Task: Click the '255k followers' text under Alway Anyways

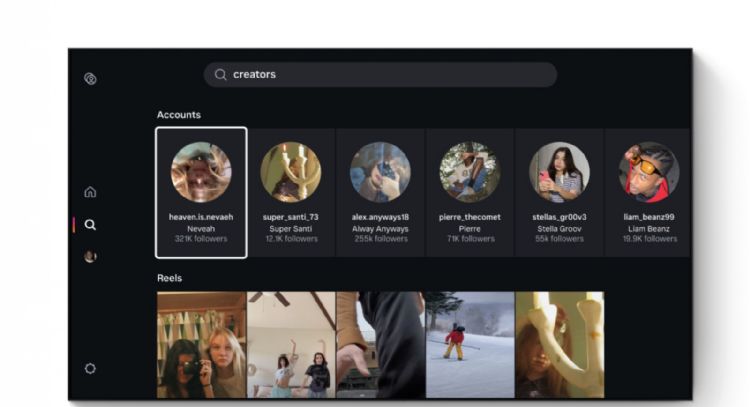Action: click(381, 239)
